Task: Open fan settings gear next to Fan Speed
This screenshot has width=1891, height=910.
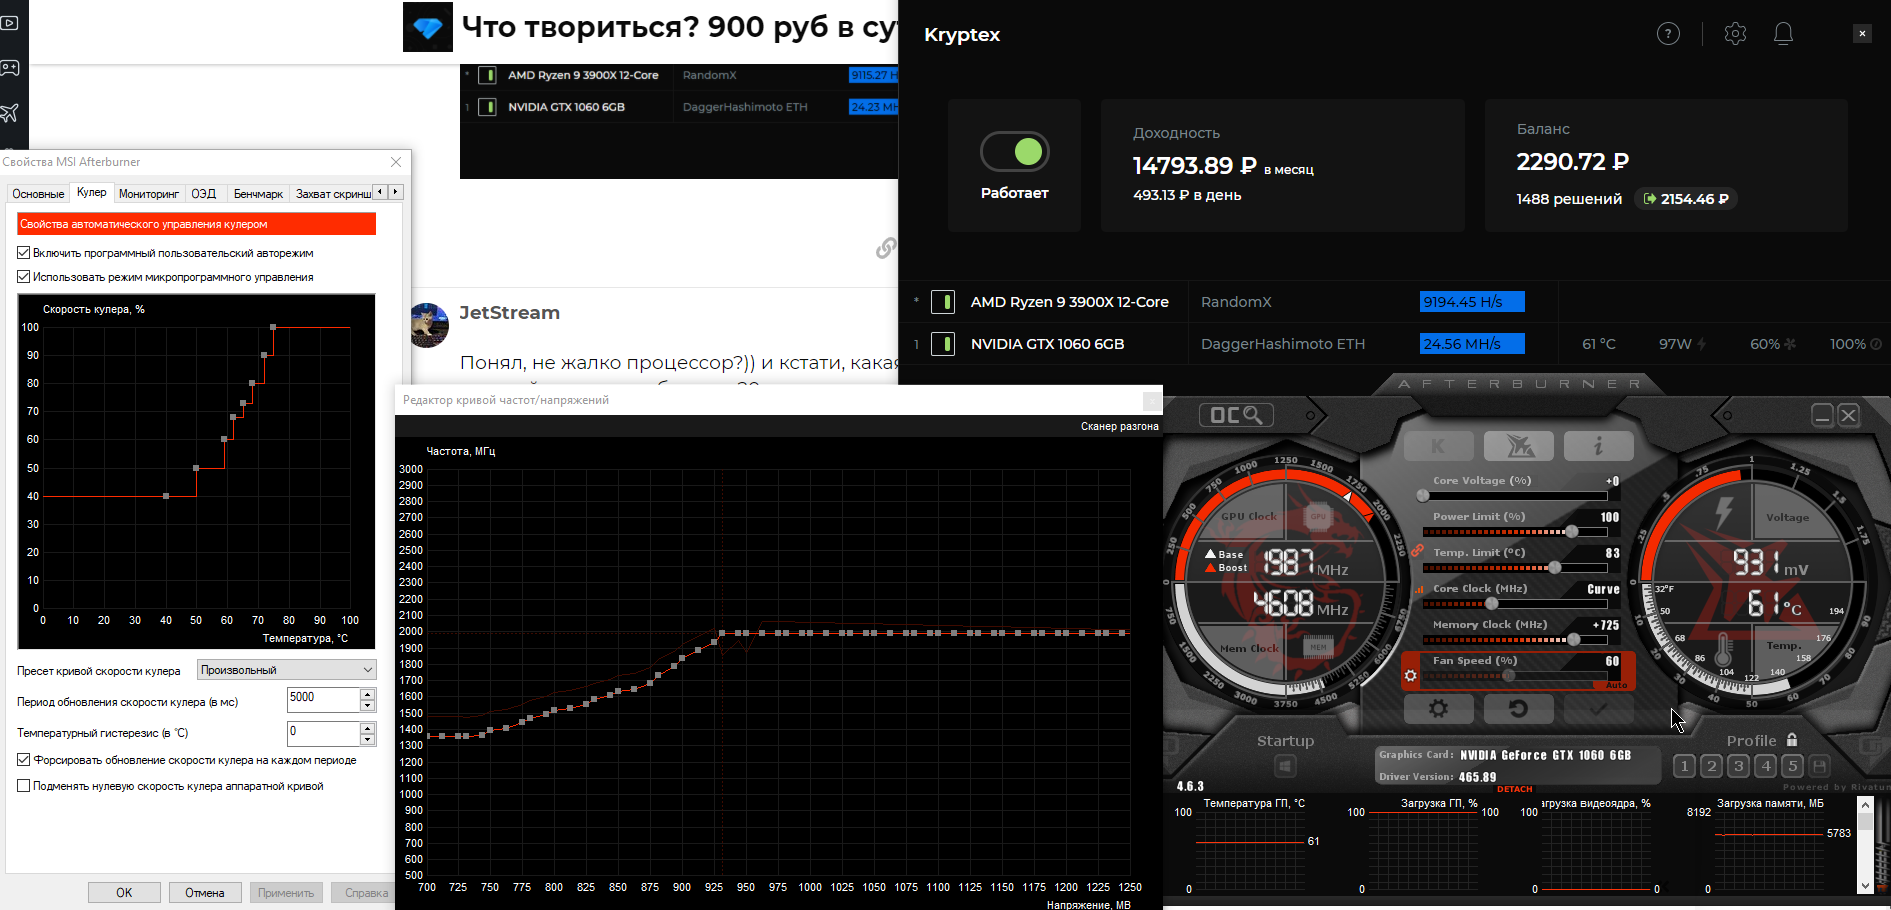Action: tap(1411, 676)
